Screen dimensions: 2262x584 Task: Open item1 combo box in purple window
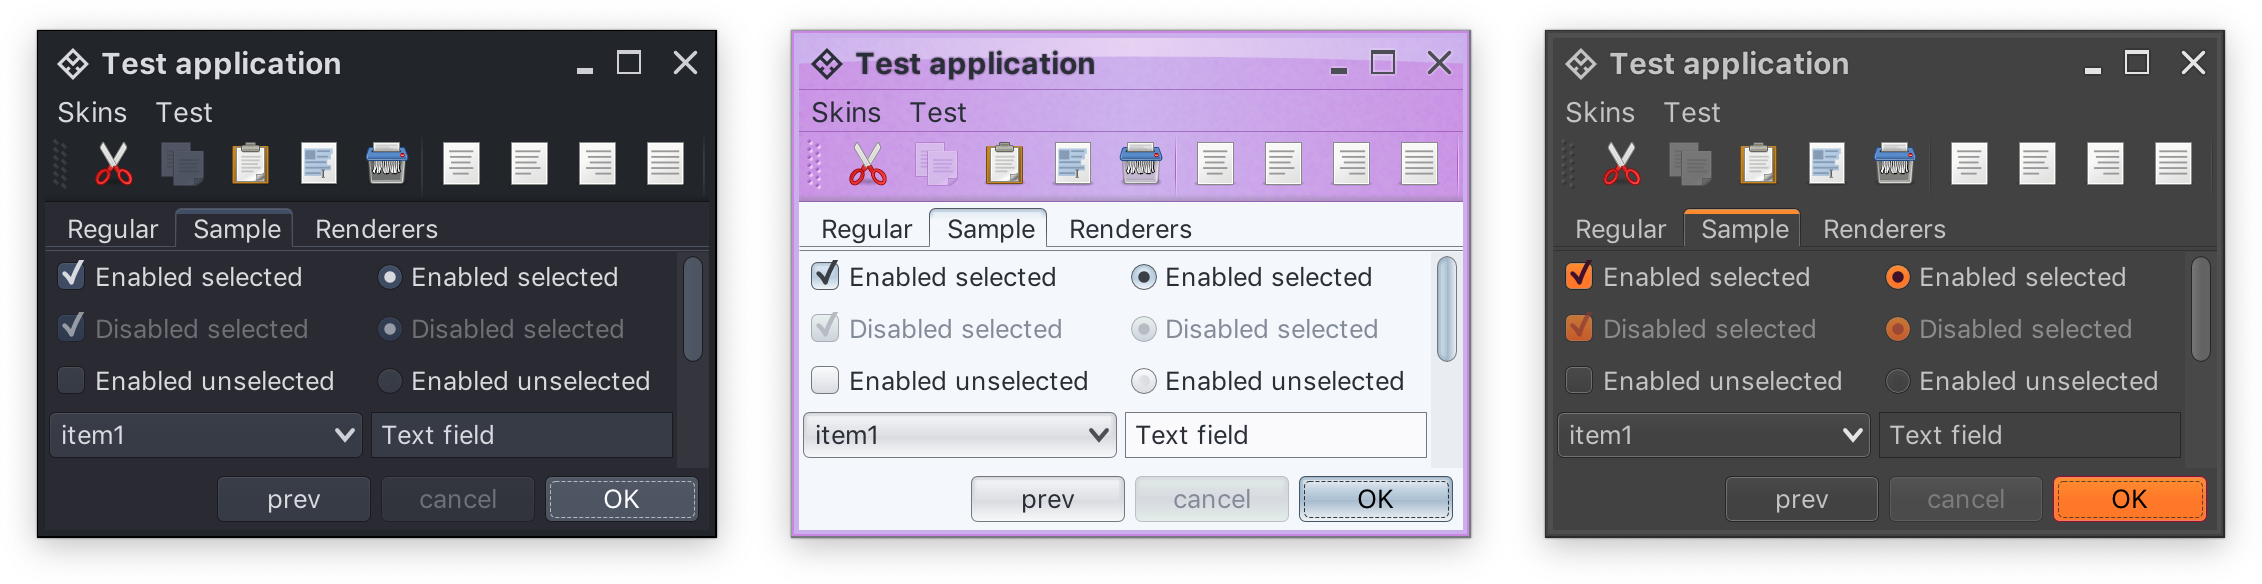tap(959, 435)
